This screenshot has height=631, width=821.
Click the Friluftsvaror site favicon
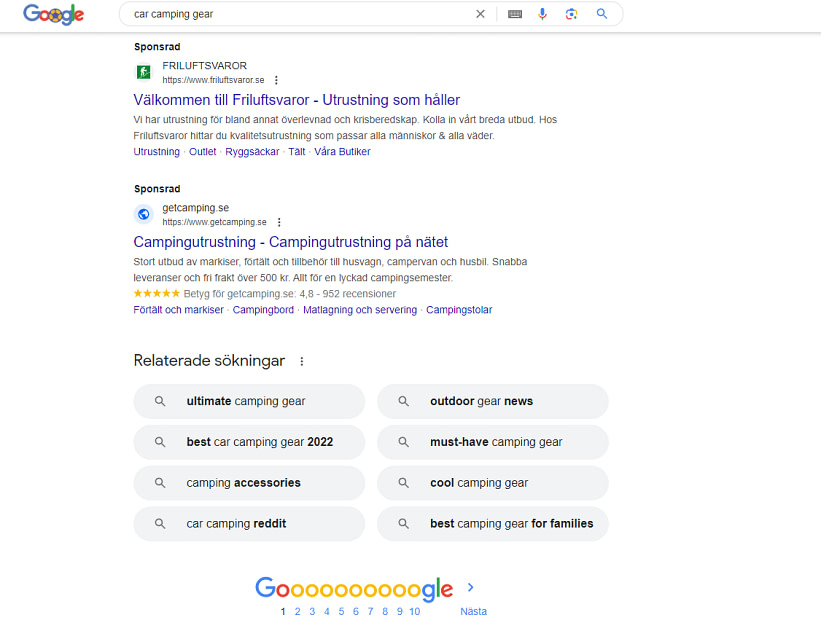(x=143, y=72)
